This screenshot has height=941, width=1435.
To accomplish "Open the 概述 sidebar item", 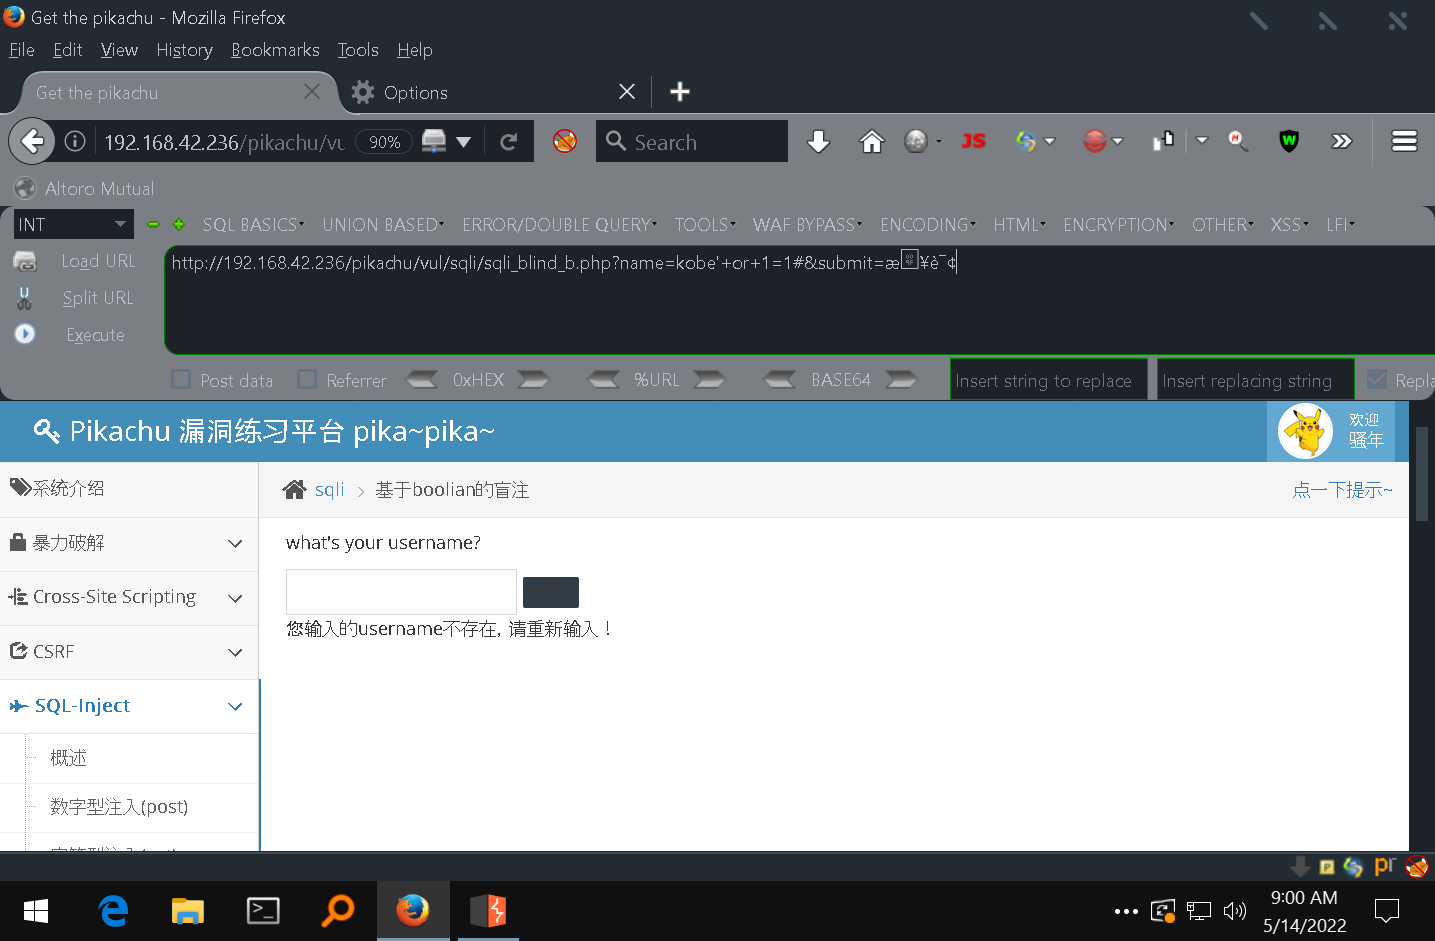I will coord(68,758).
